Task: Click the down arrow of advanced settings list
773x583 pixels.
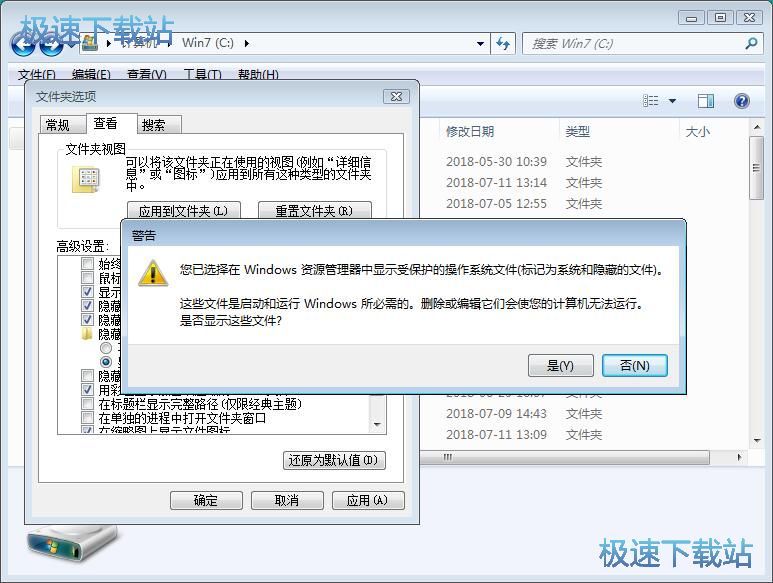Action: click(378, 424)
